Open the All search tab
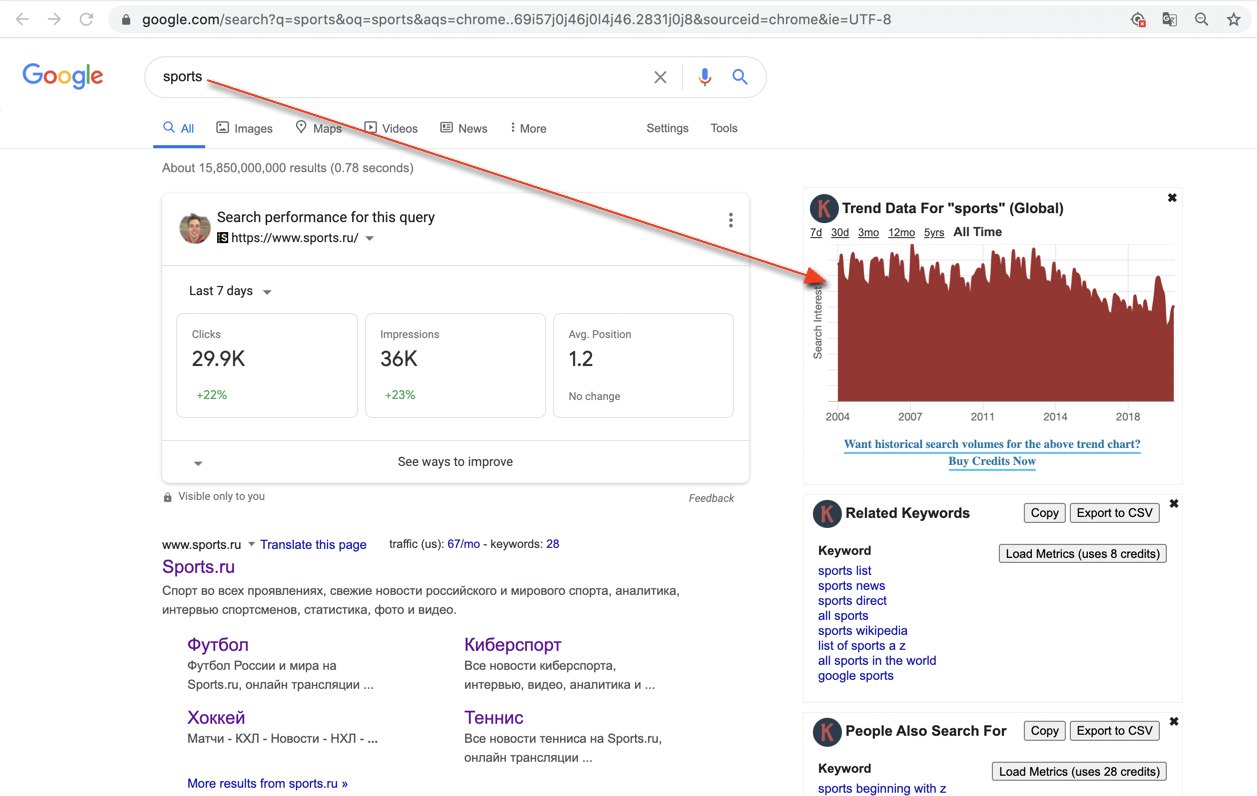This screenshot has height=796, width=1257. 179,128
